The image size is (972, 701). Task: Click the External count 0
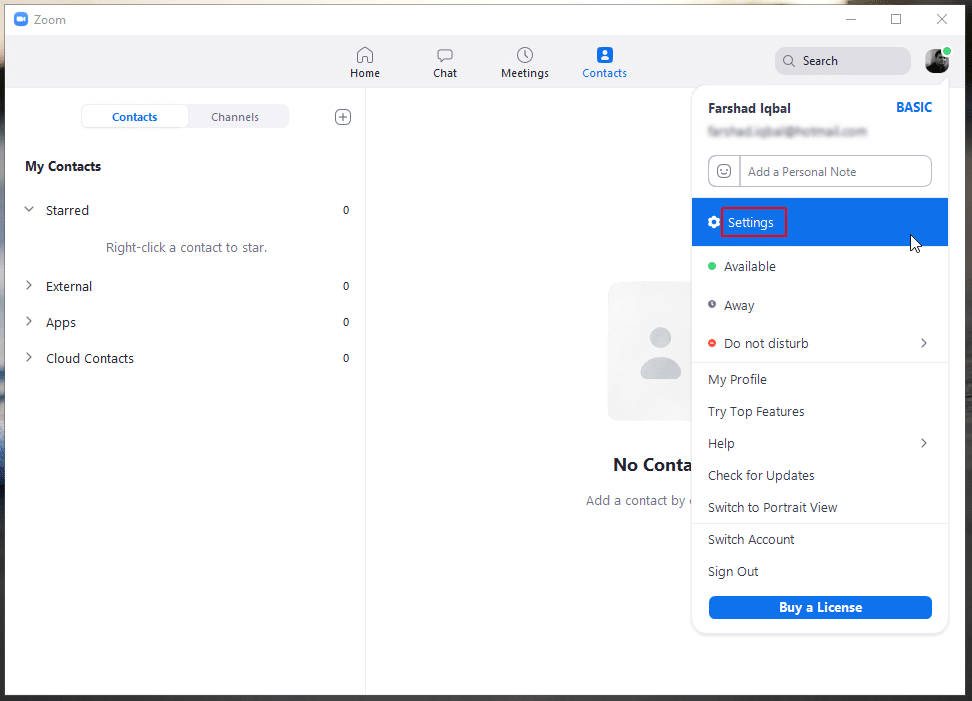pyautogui.click(x=346, y=286)
